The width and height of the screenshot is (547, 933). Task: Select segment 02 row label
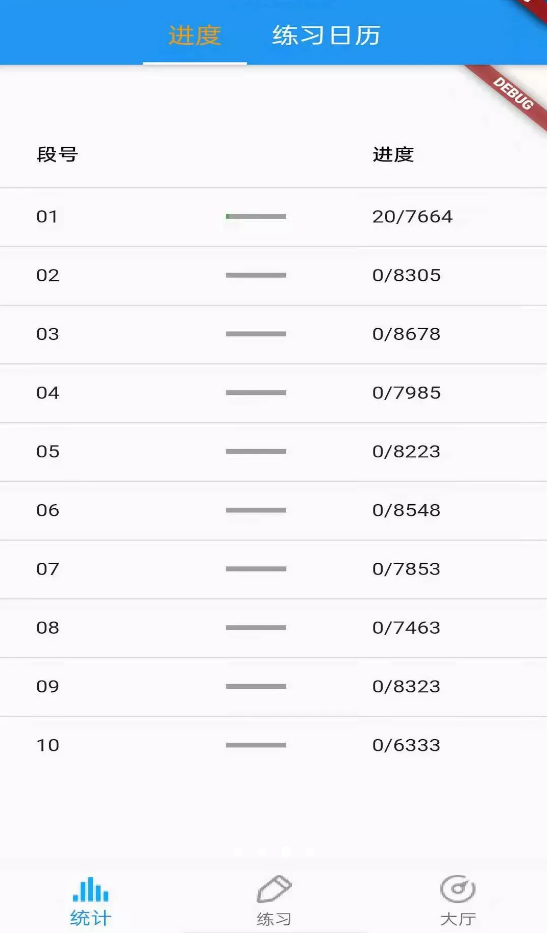pyautogui.click(x=48, y=275)
